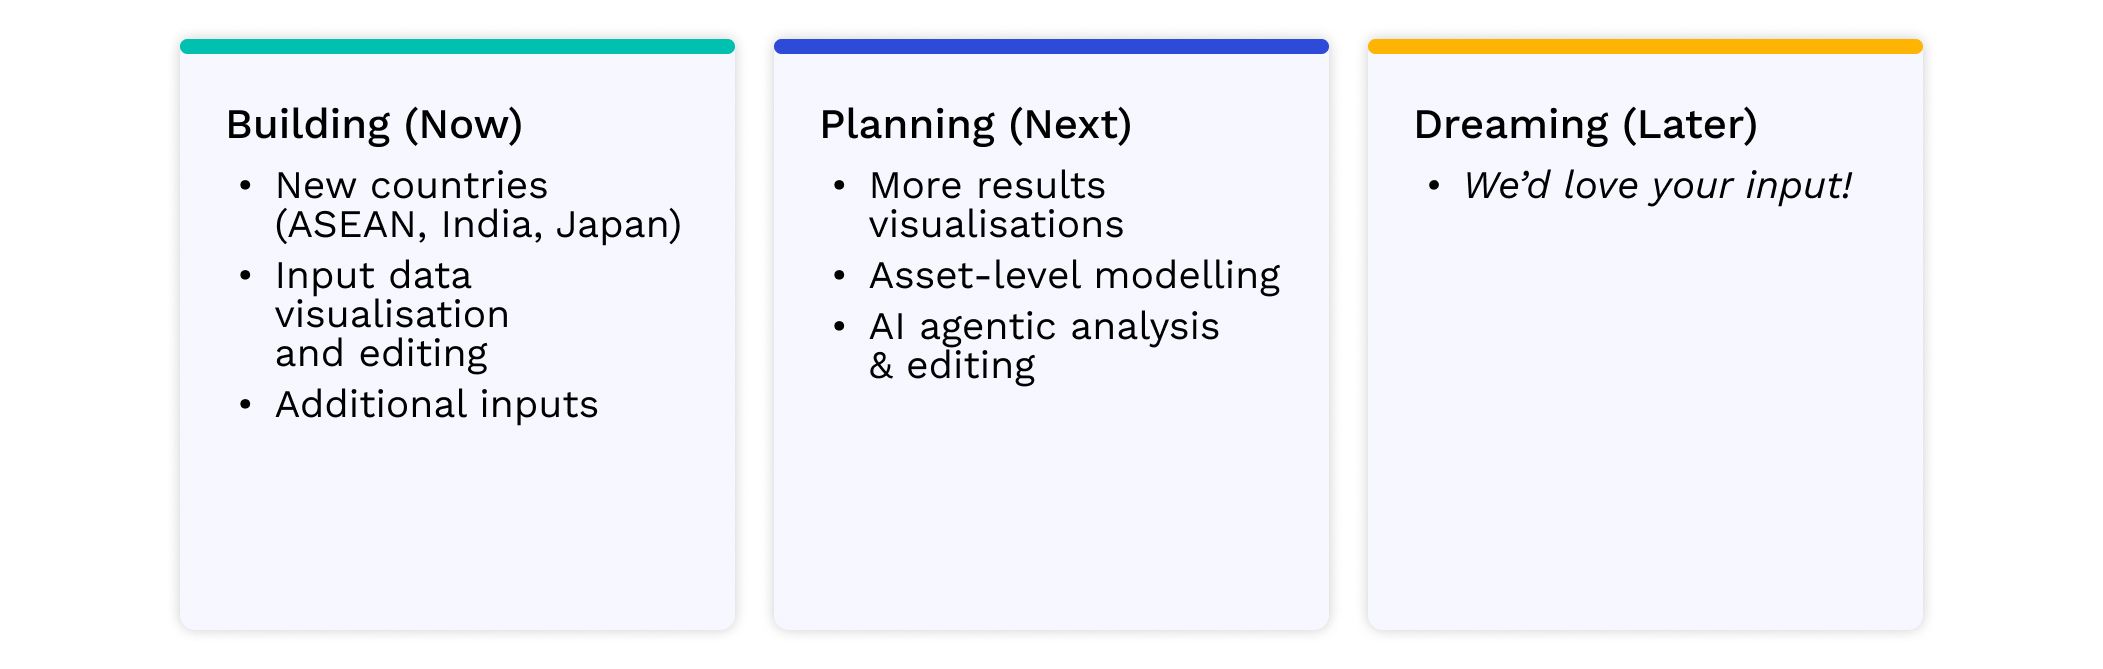Select the Additional inputs bullet
2103x669 pixels.
point(436,404)
